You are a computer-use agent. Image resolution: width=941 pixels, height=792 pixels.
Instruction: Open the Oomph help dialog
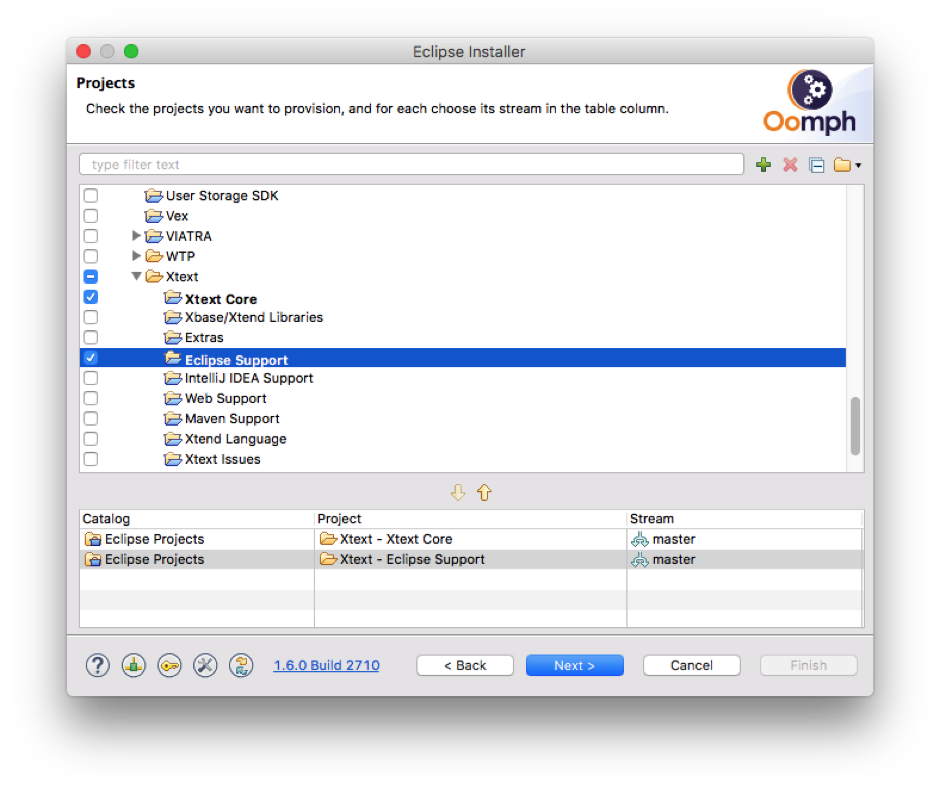tap(97, 665)
